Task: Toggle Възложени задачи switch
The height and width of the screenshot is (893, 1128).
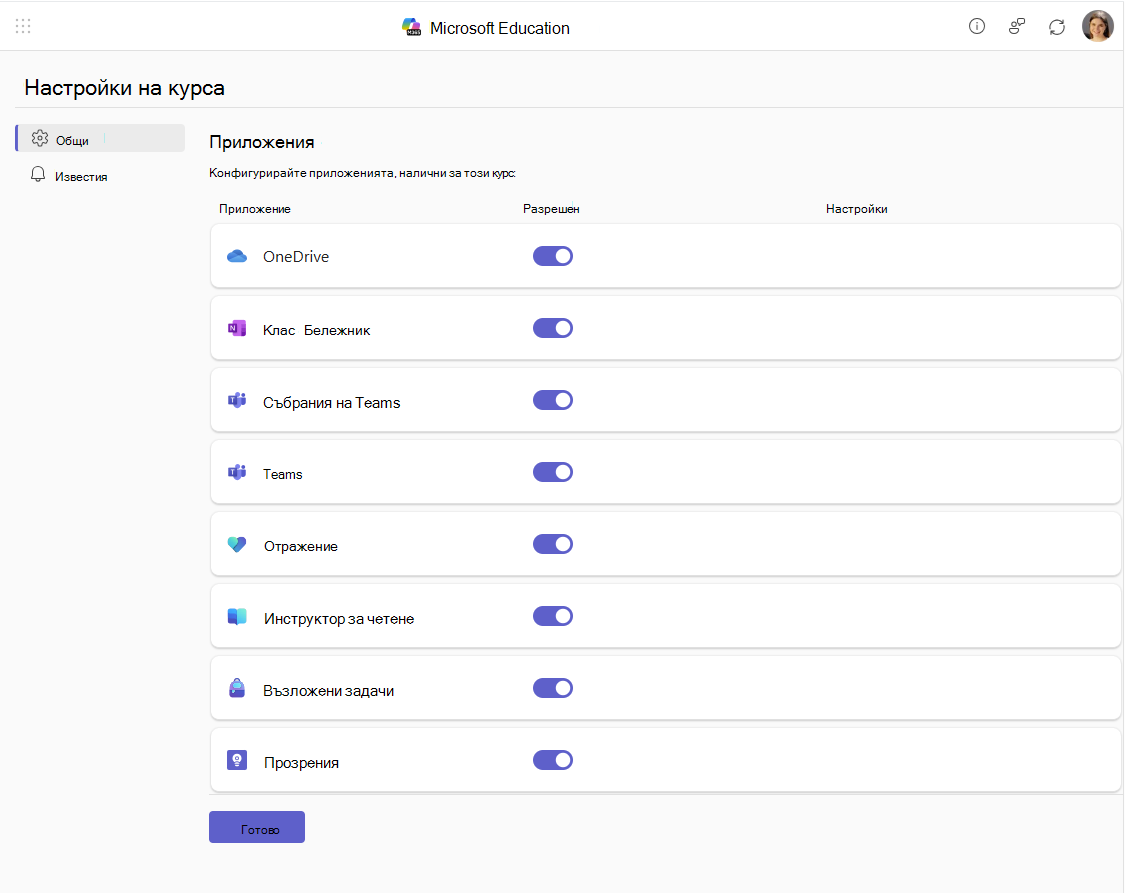Action: pyautogui.click(x=552, y=688)
